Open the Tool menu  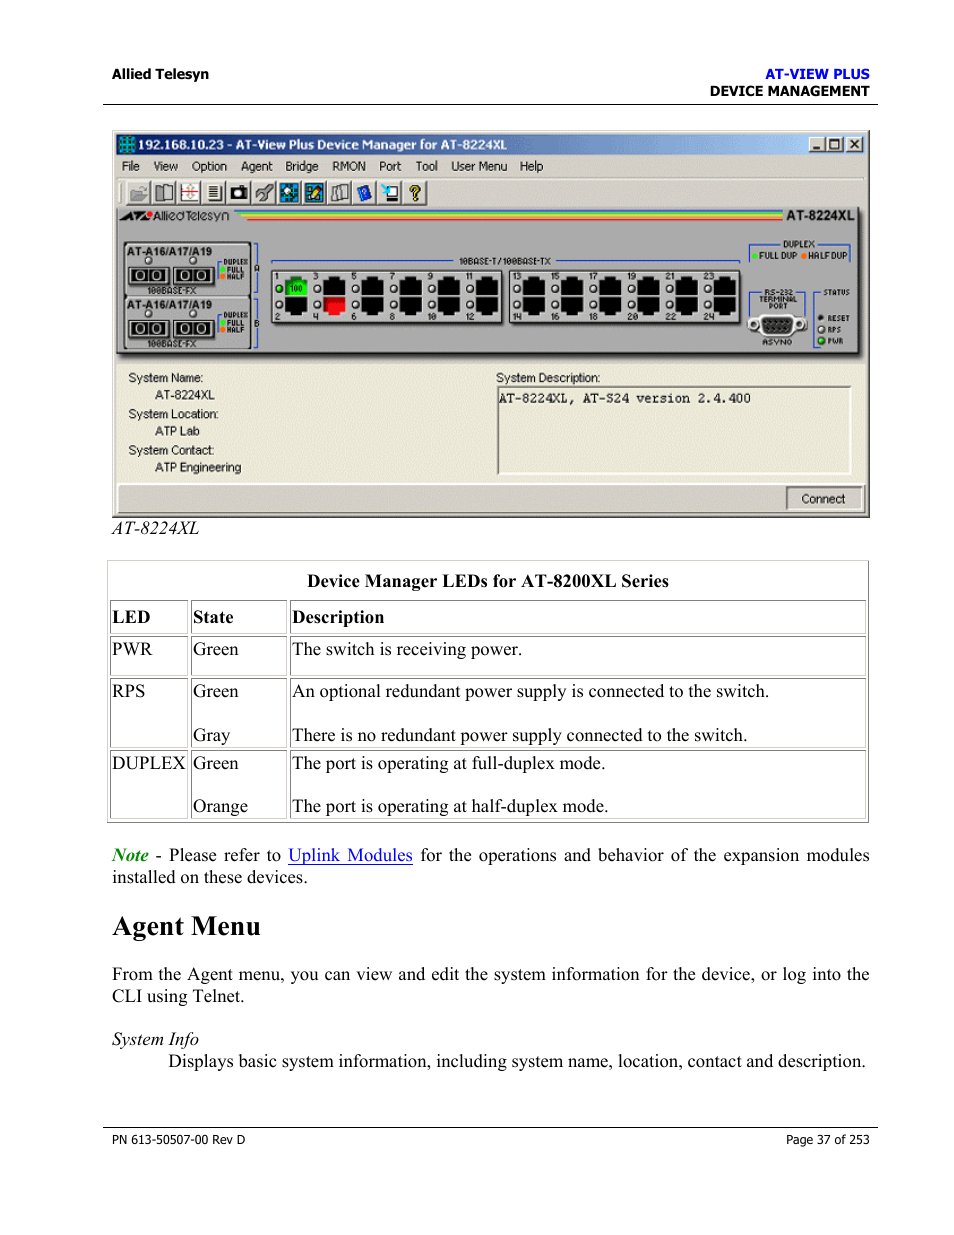pos(427,167)
